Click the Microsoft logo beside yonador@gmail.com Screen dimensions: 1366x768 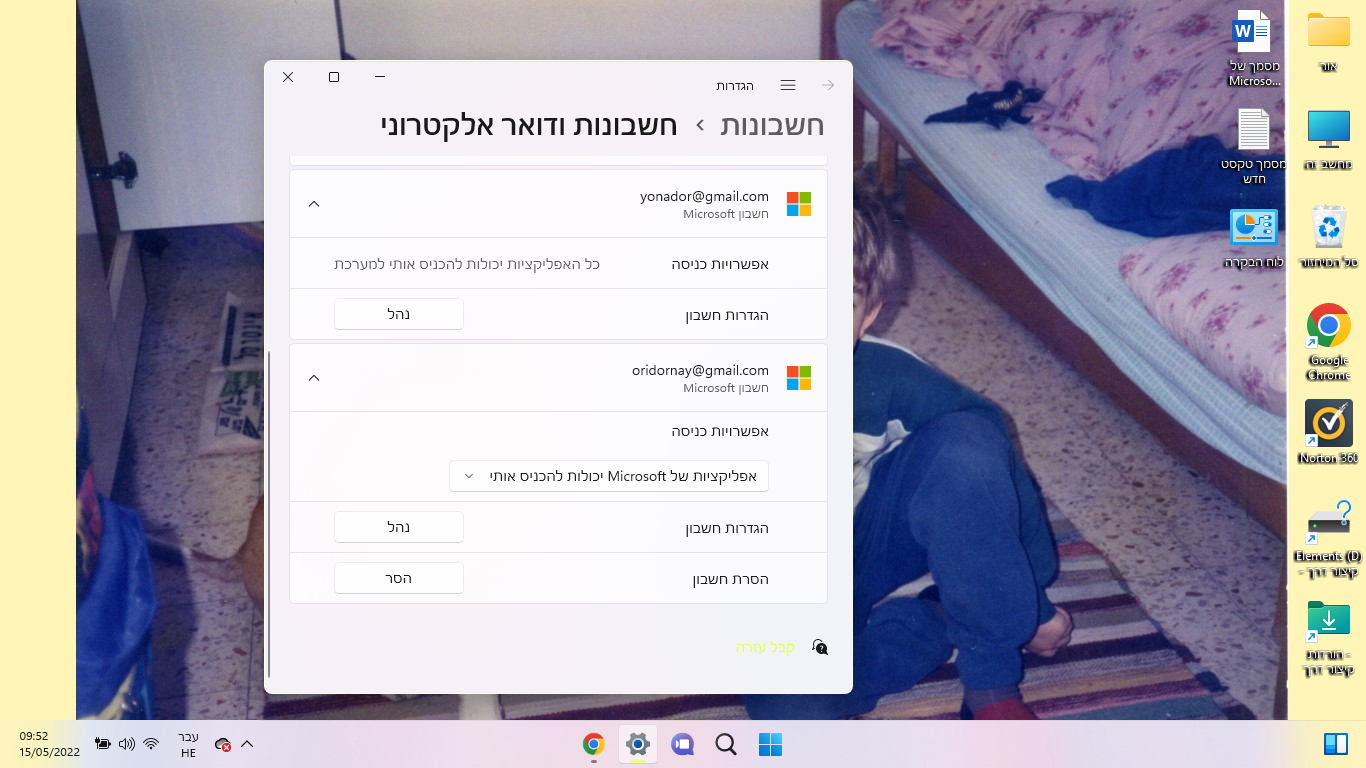[799, 204]
